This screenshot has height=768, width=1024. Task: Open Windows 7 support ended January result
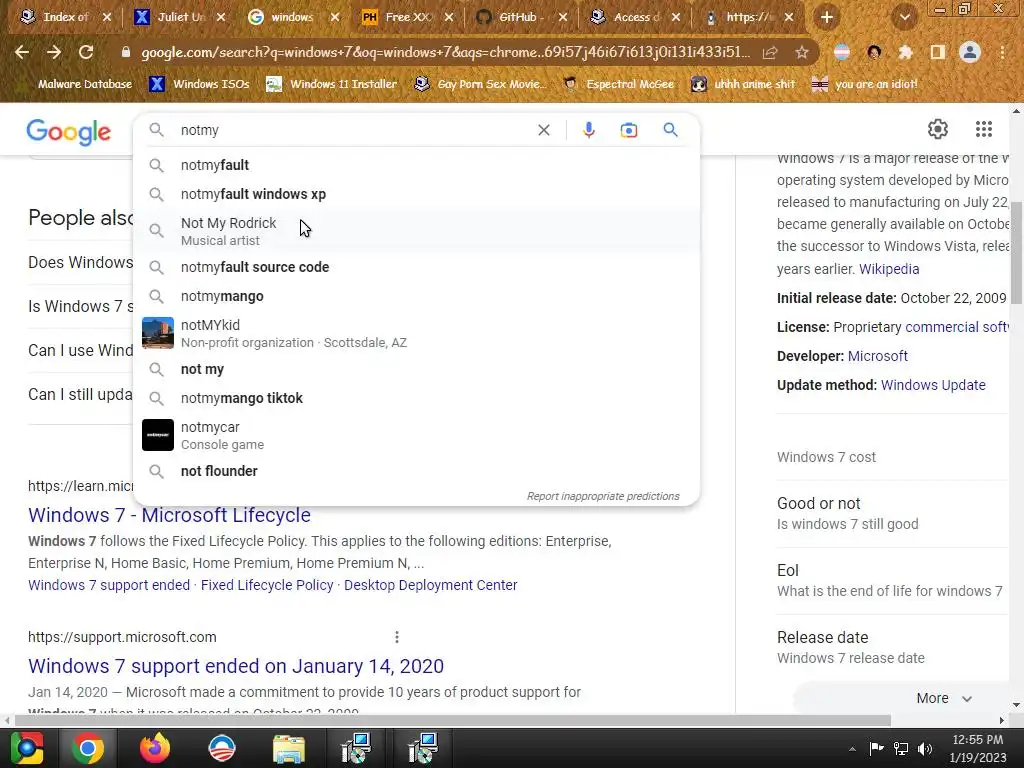pos(236,665)
